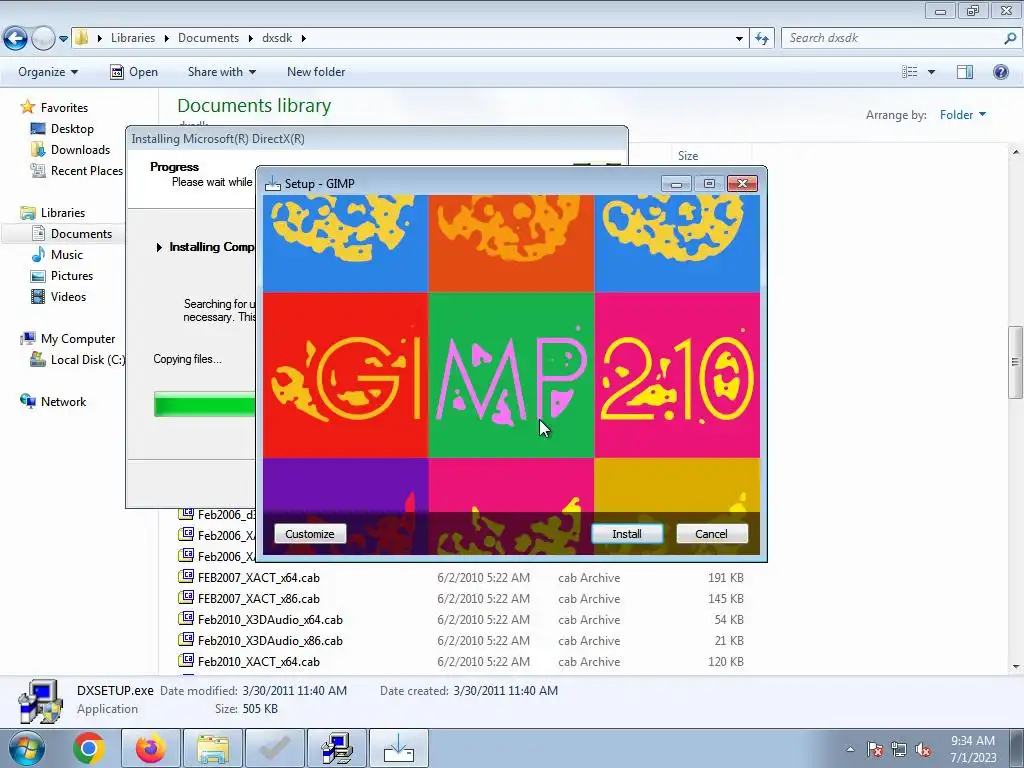
Task: Click Cancel in GIMP setup
Action: [711, 534]
